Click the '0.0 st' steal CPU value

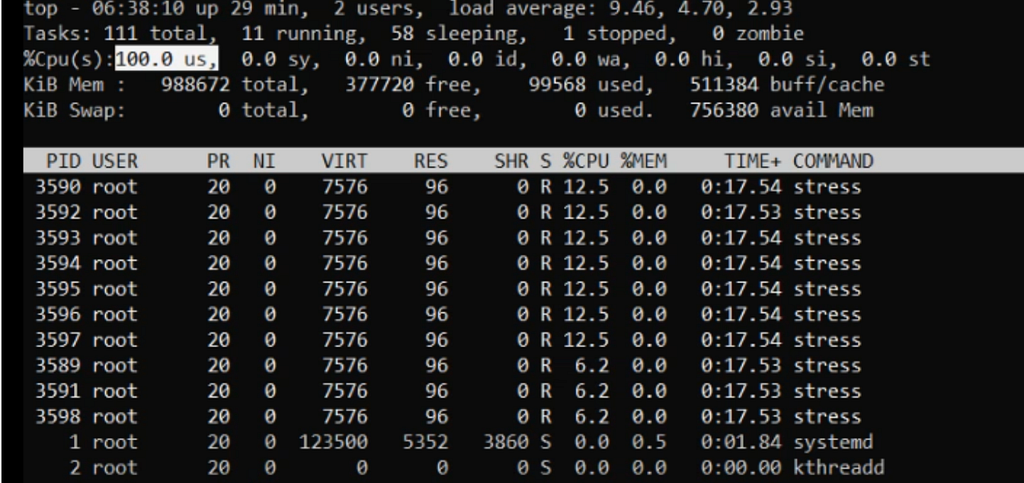895,59
